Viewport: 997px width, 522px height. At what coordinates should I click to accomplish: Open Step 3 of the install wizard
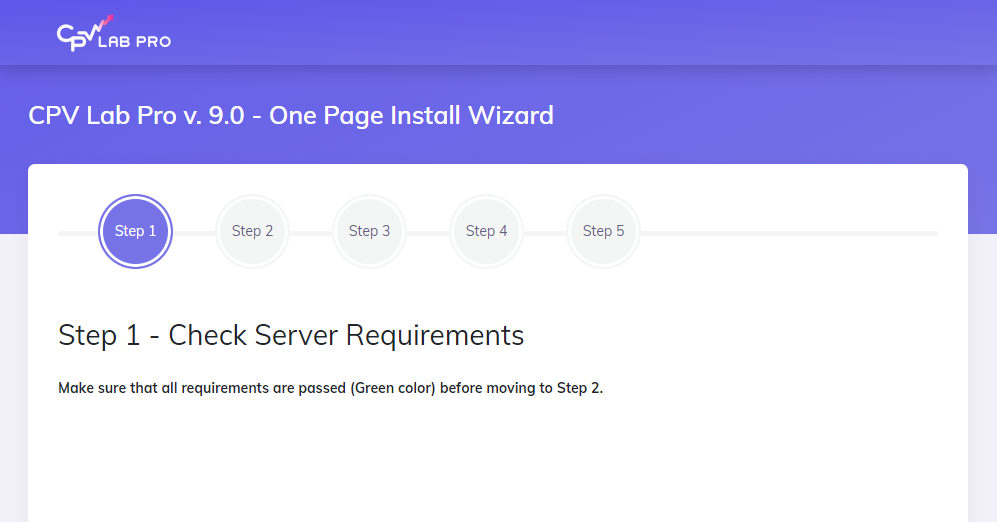[x=369, y=231]
